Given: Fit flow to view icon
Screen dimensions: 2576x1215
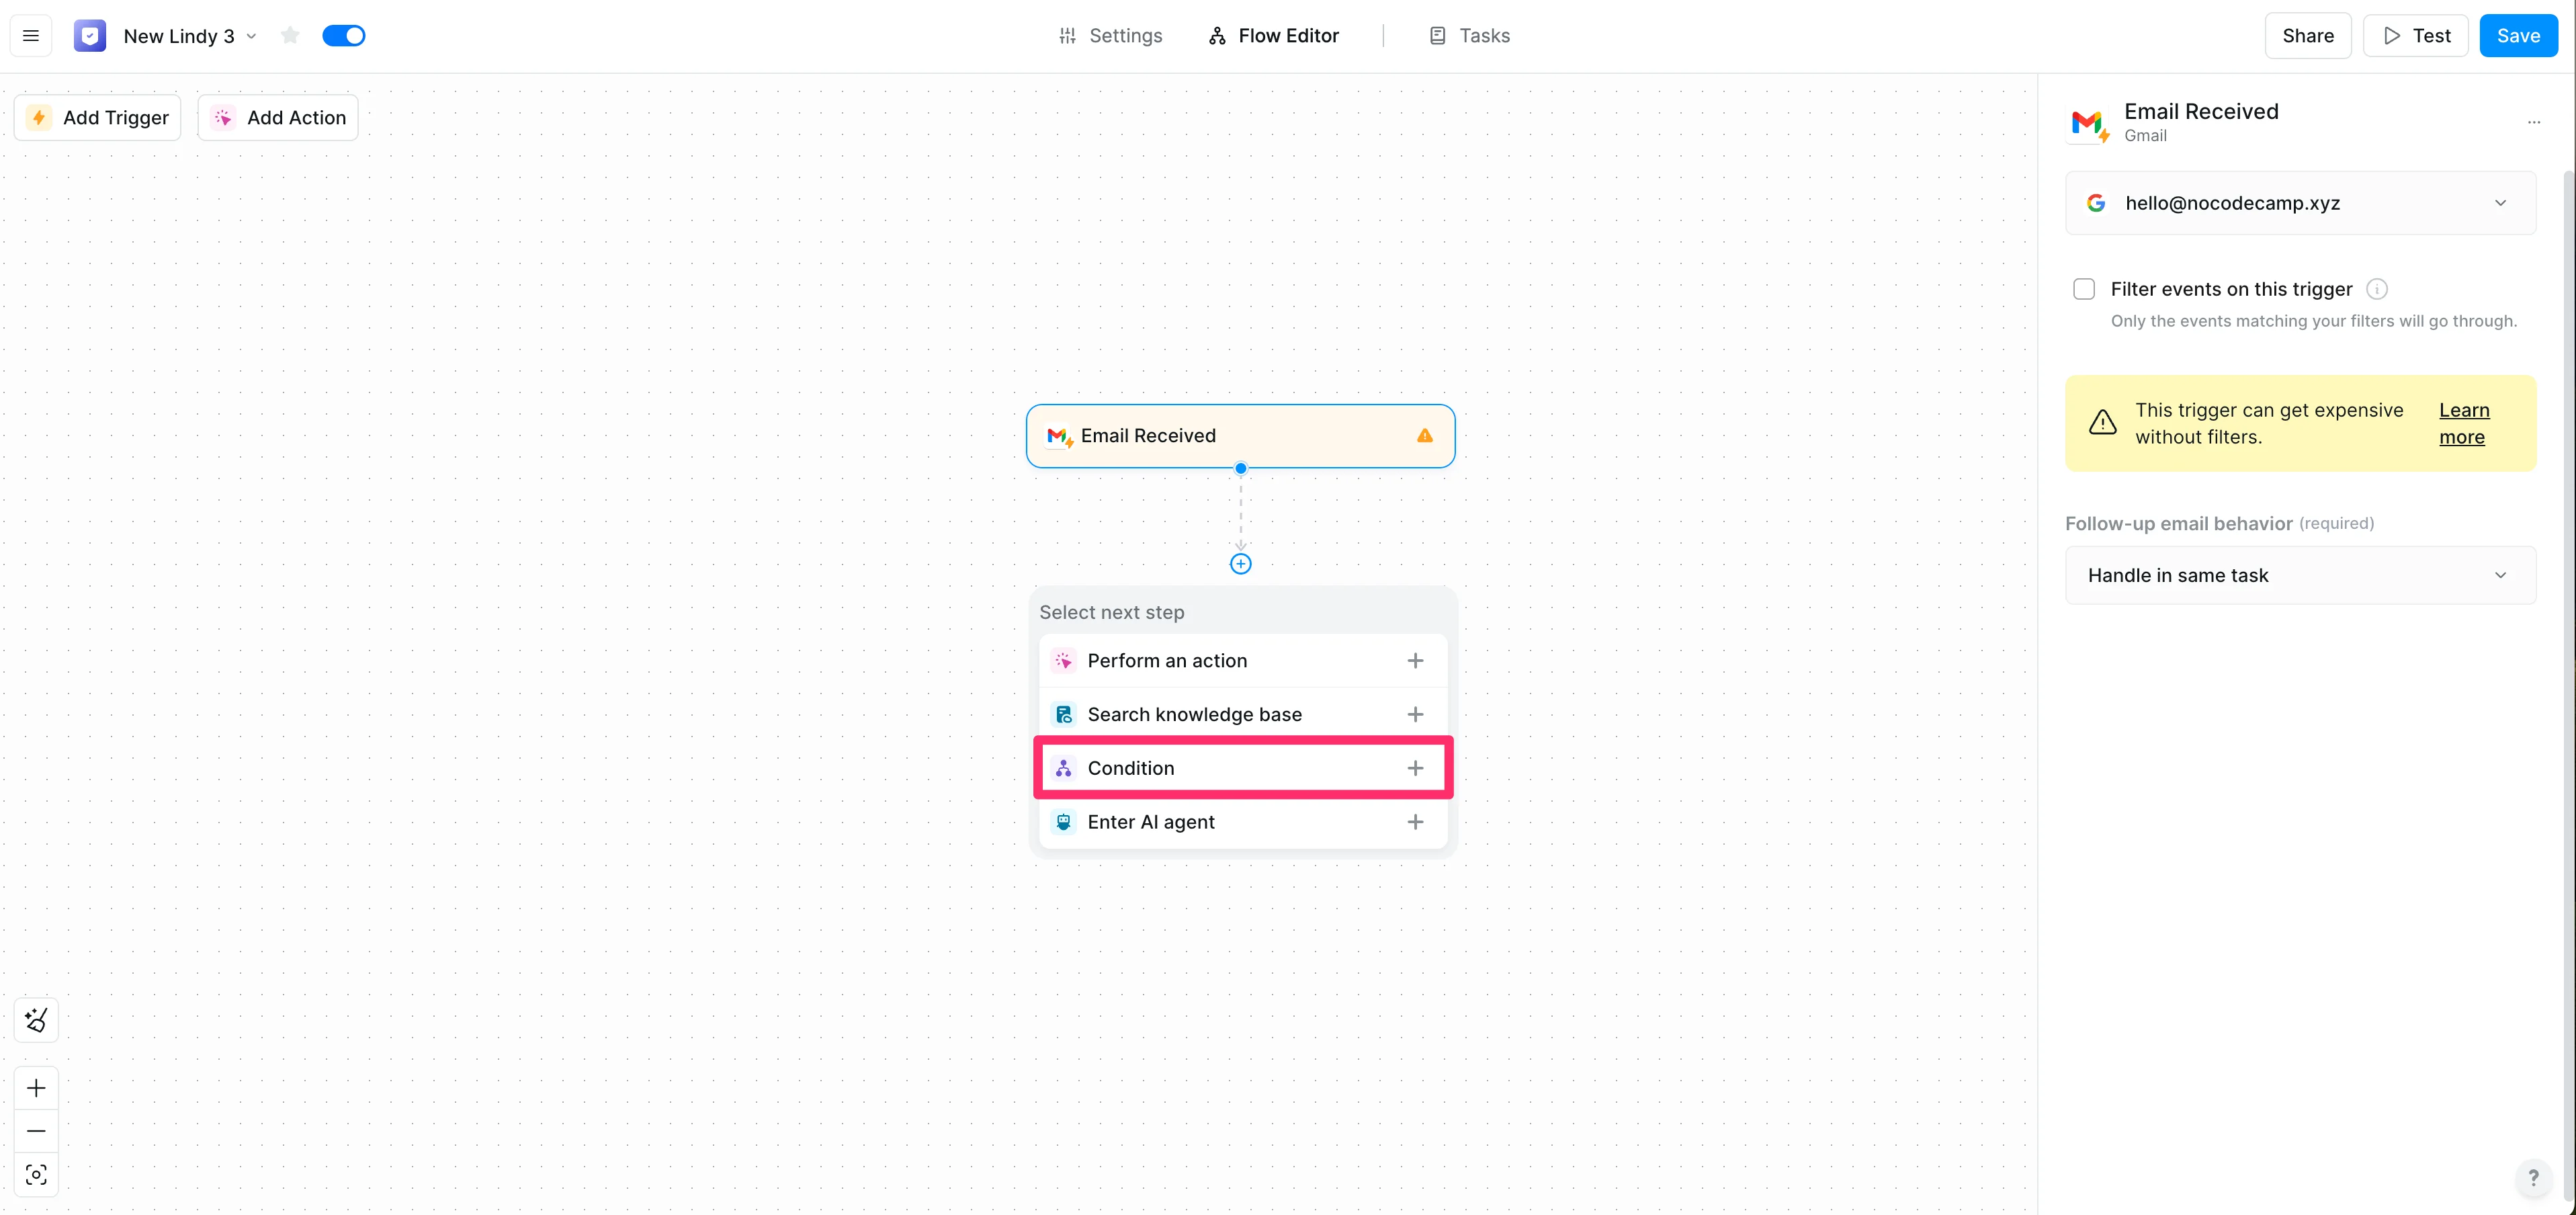Looking at the screenshot, I should point(36,1174).
